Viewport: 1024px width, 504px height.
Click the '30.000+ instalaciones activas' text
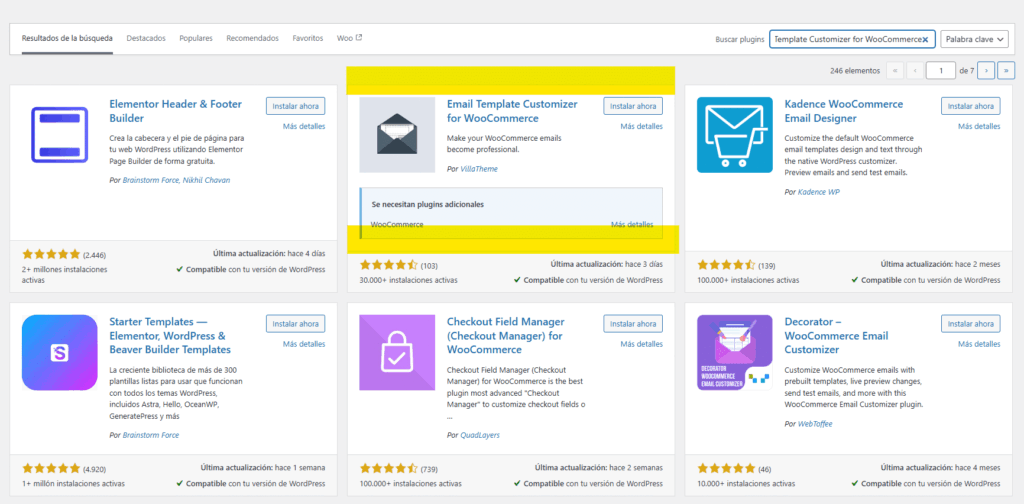(408, 280)
